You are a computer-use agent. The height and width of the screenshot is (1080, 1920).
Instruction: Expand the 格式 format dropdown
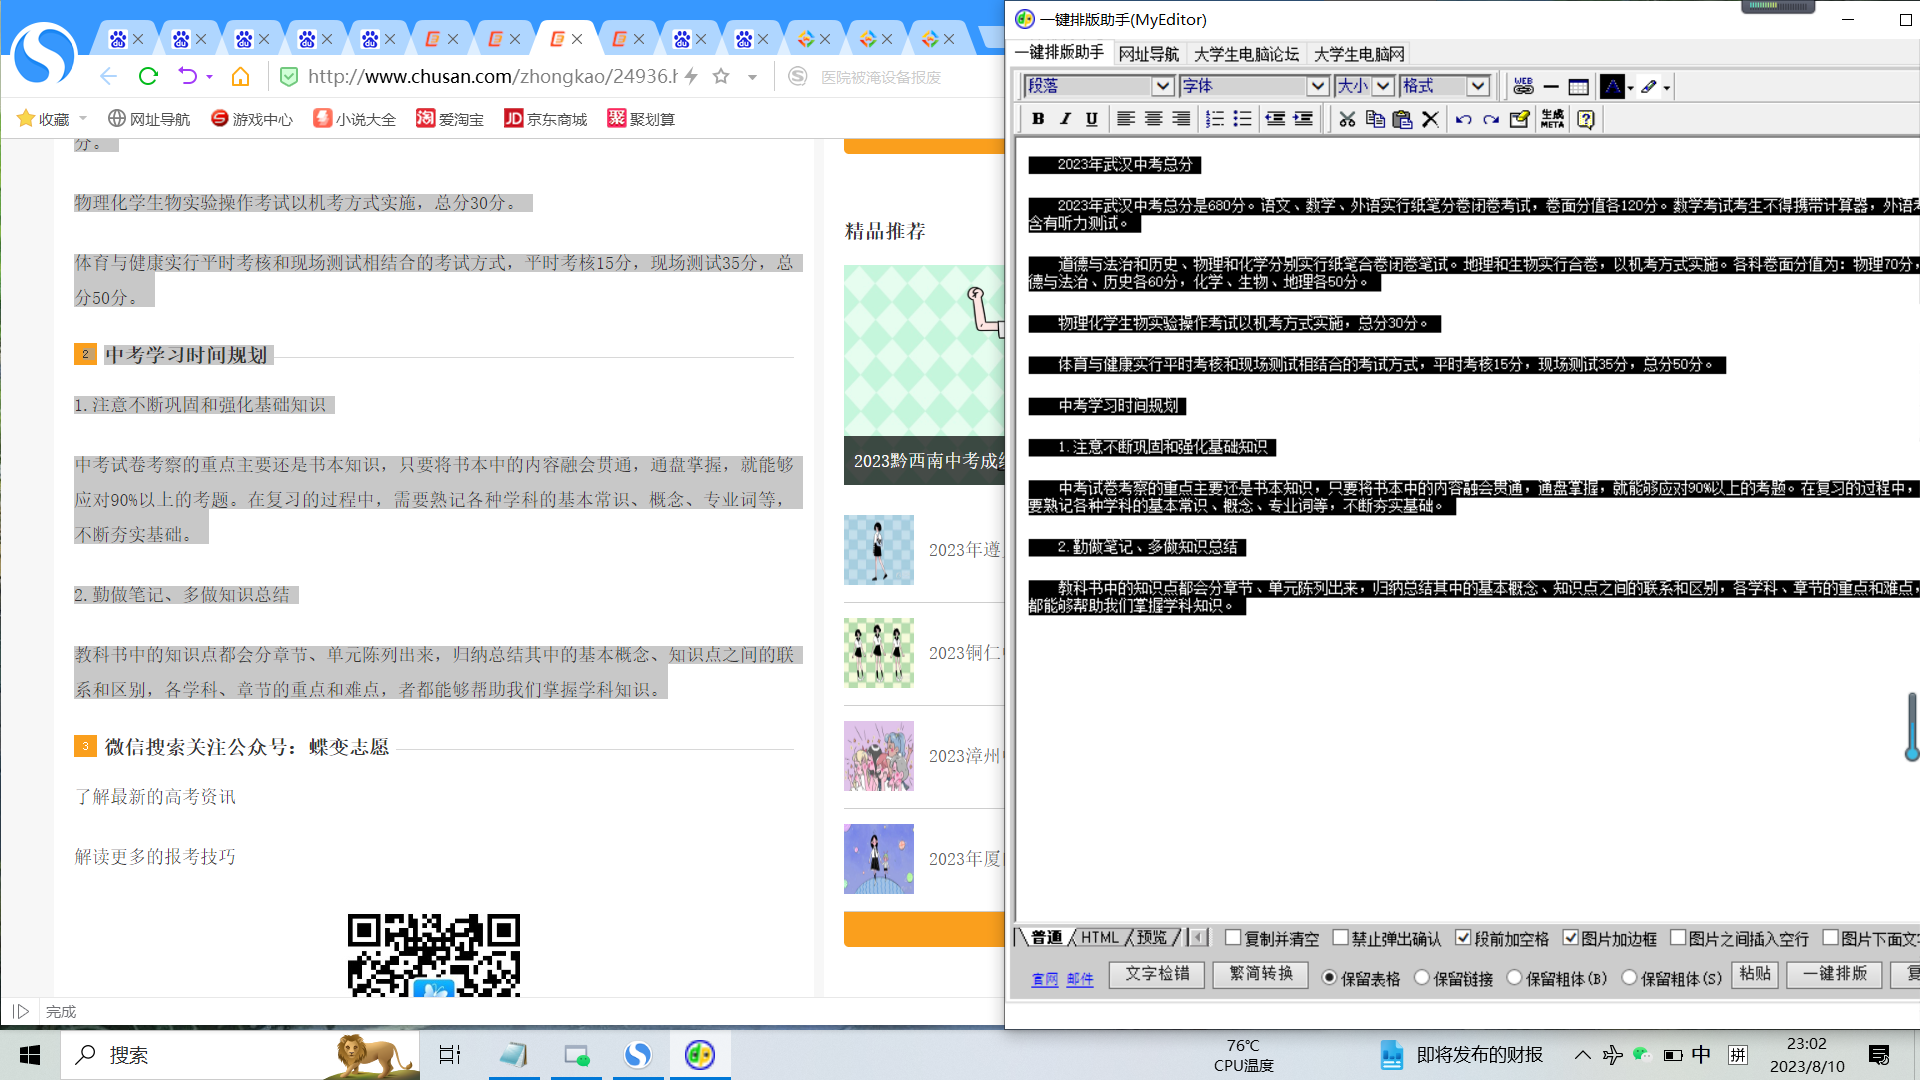click(x=1477, y=87)
